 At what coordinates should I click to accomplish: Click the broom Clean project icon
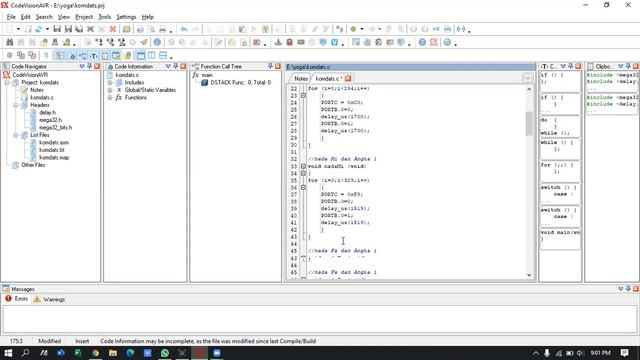pyautogui.click(x=144, y=42)
